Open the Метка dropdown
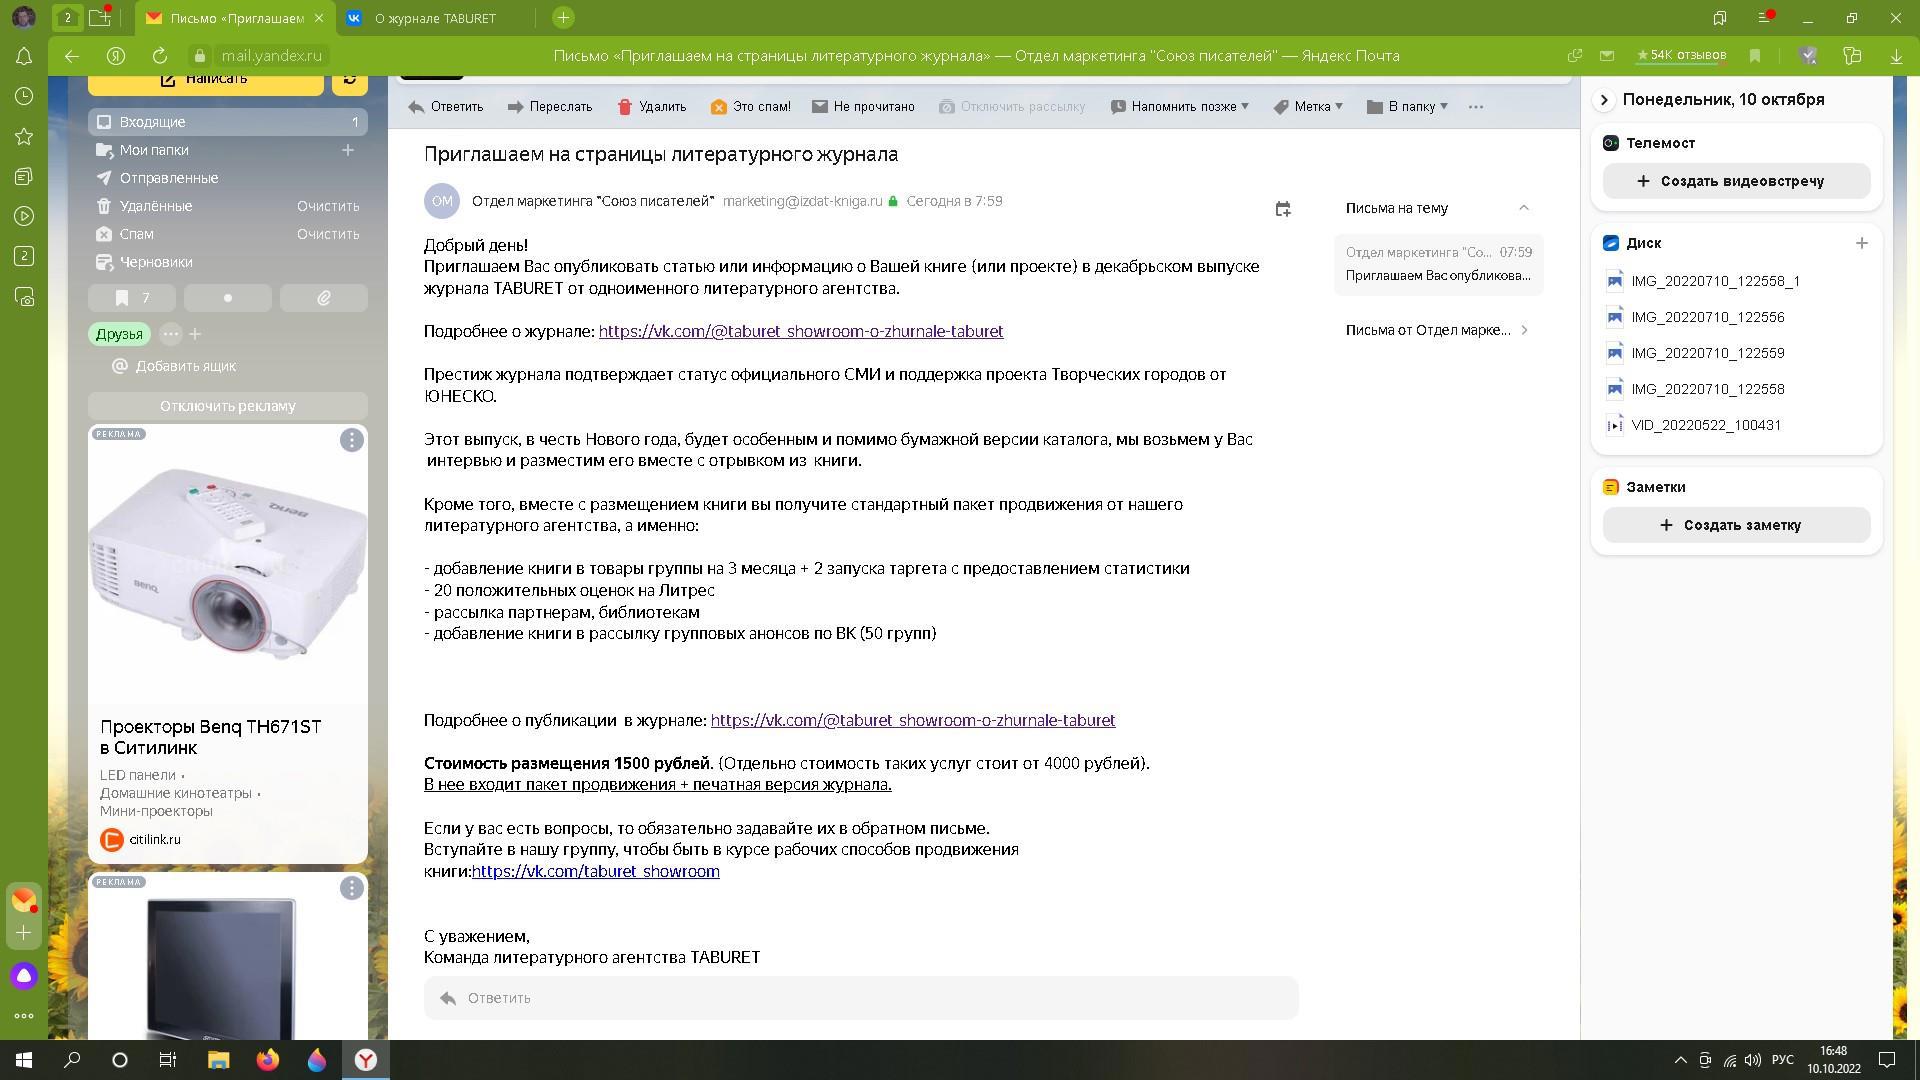The height and width of the screenshot is (1080, 1920). pyautogui.click(x=1308, y=107)
